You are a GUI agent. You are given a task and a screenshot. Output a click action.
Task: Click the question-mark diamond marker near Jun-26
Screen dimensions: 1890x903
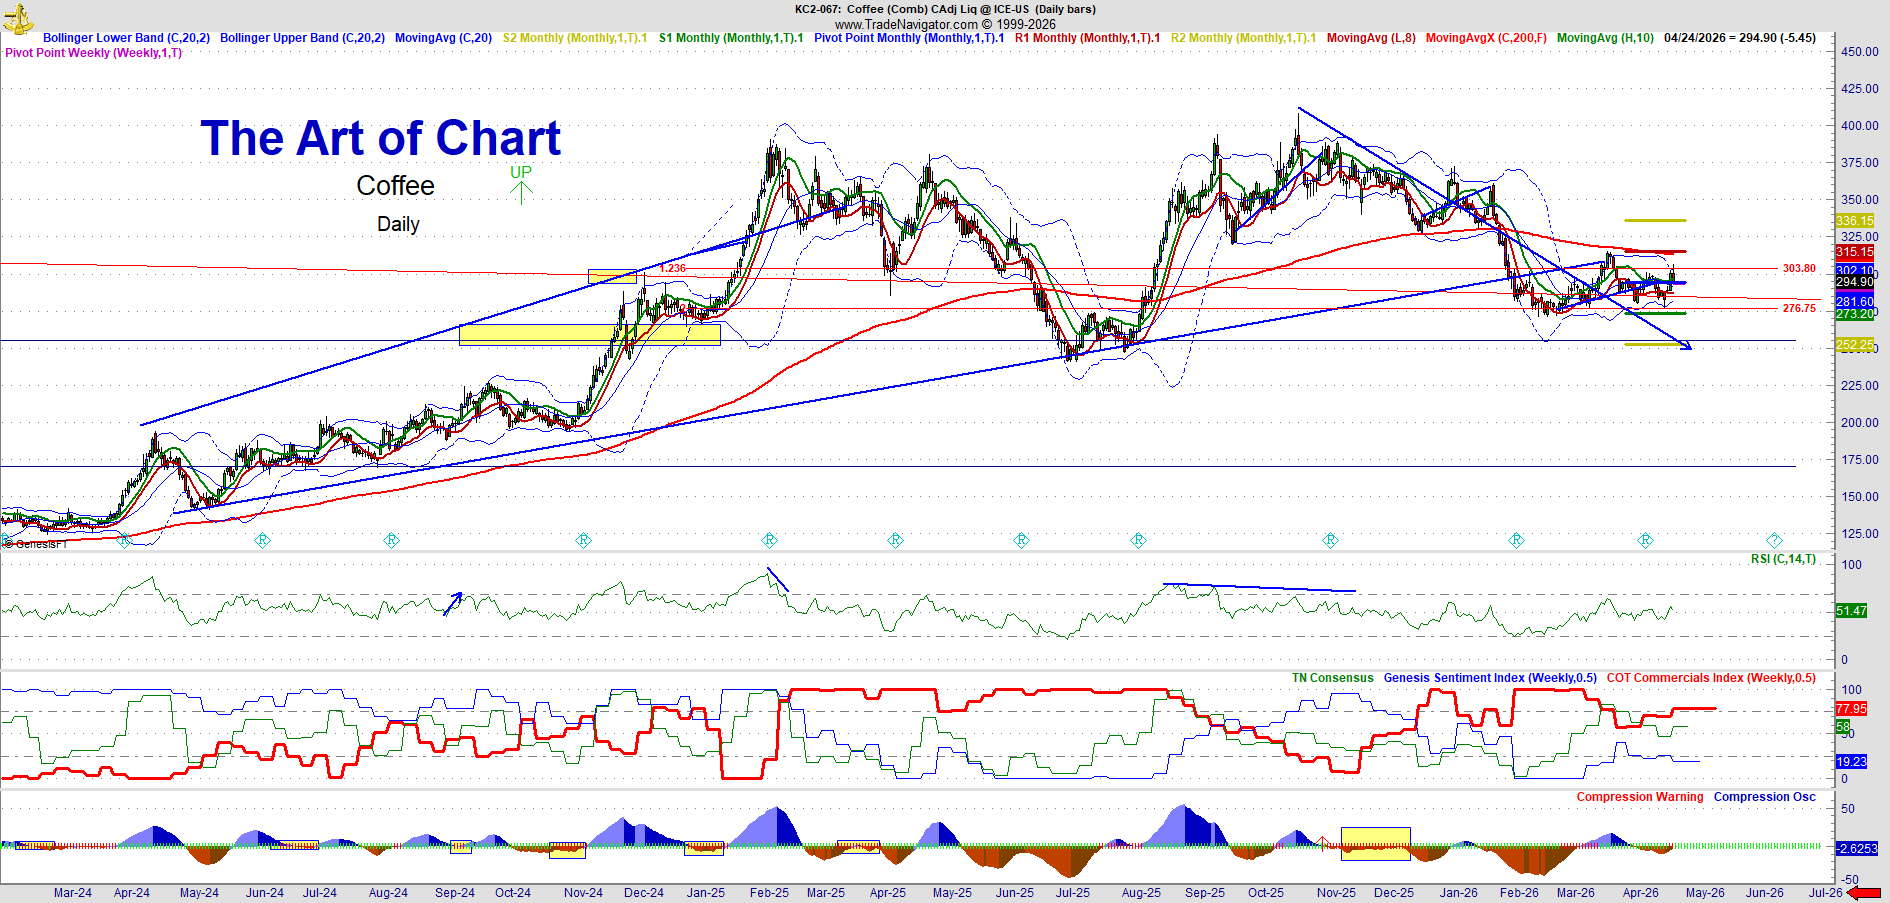click(x=1774, y=540)
